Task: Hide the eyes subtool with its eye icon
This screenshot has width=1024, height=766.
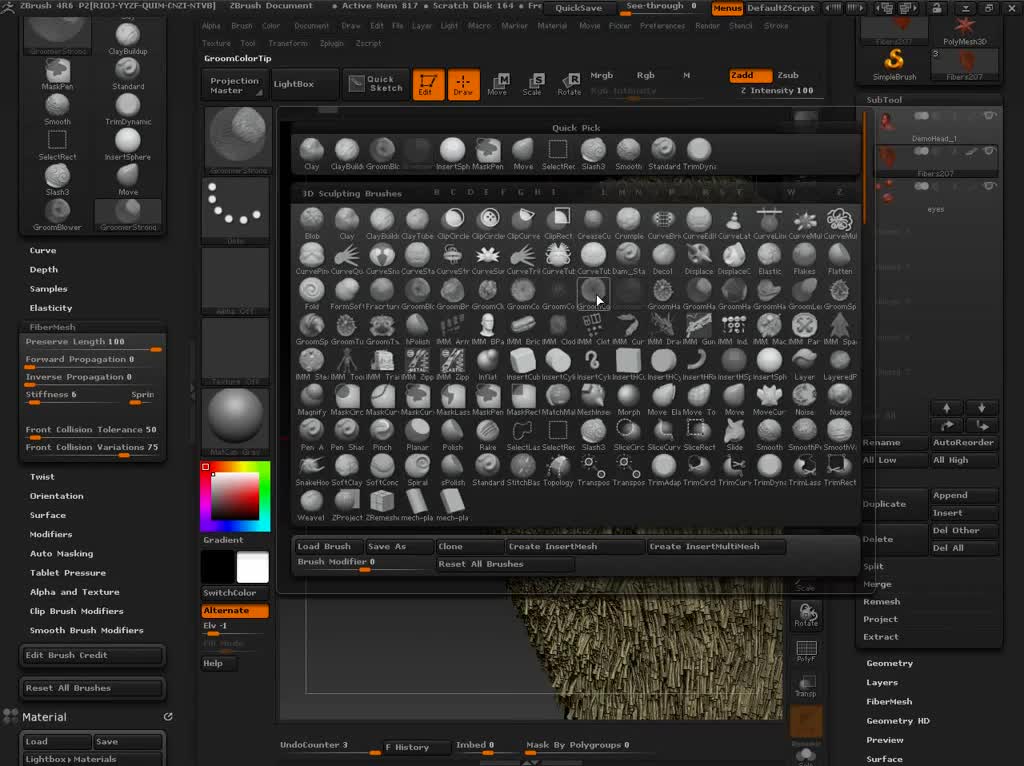Action: click(x=989, y=186)
